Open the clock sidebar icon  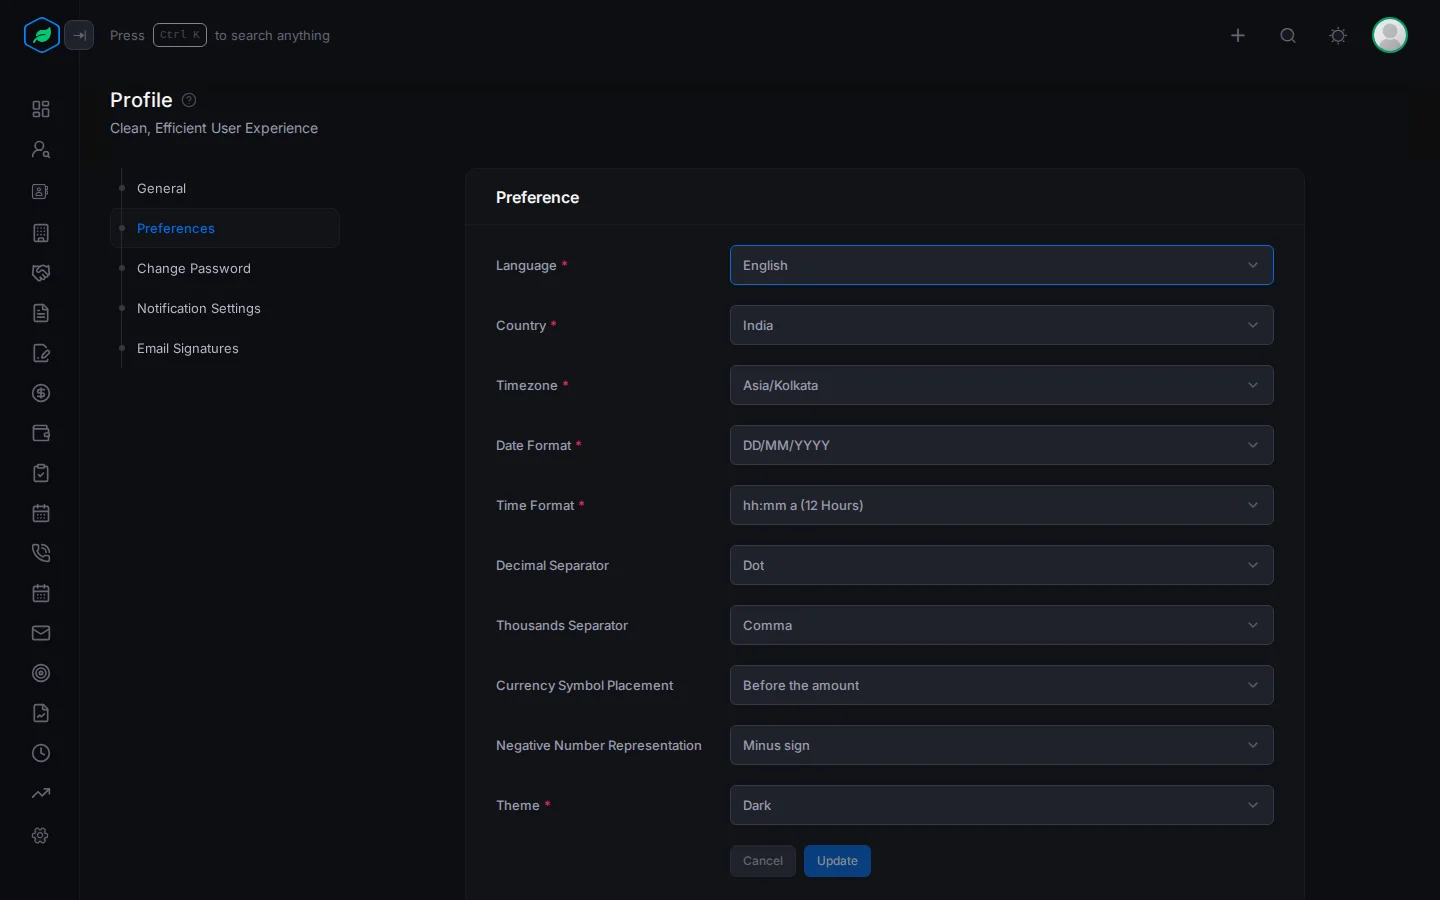click(x=41, y=753)
